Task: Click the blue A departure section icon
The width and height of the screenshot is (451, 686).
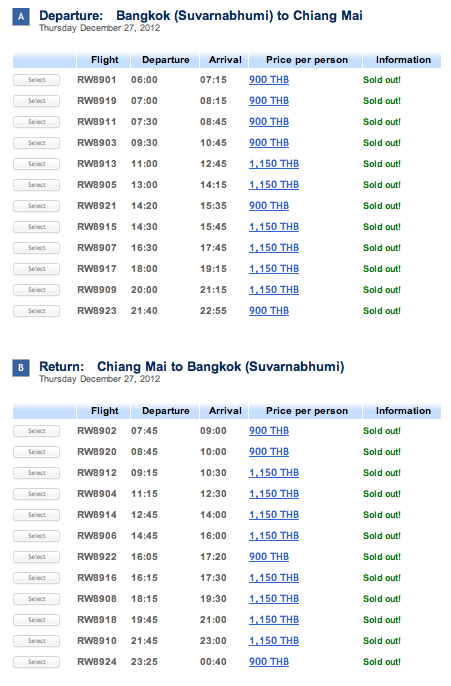Action: coord(21,17)
